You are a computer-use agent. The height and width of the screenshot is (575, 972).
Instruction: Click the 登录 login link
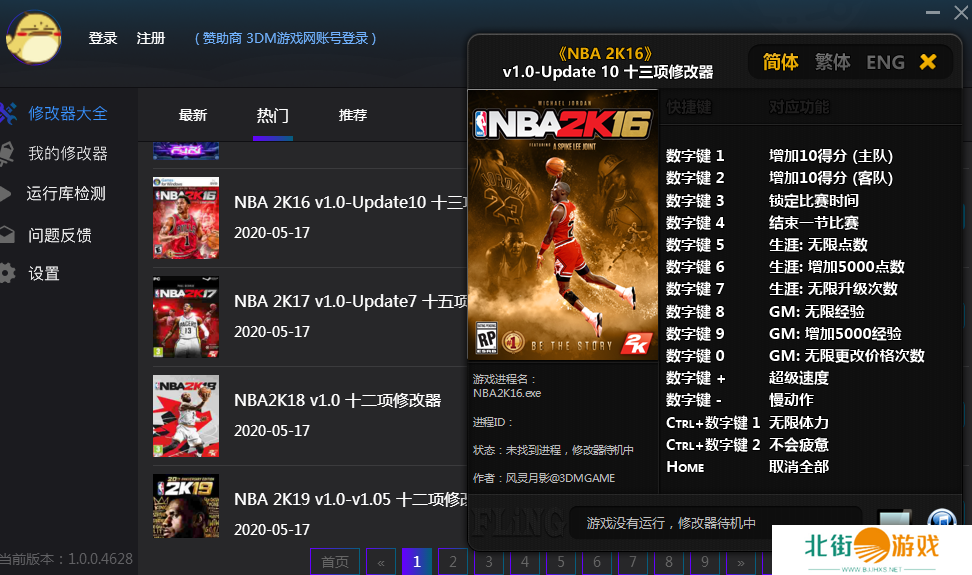coord(103,38)
